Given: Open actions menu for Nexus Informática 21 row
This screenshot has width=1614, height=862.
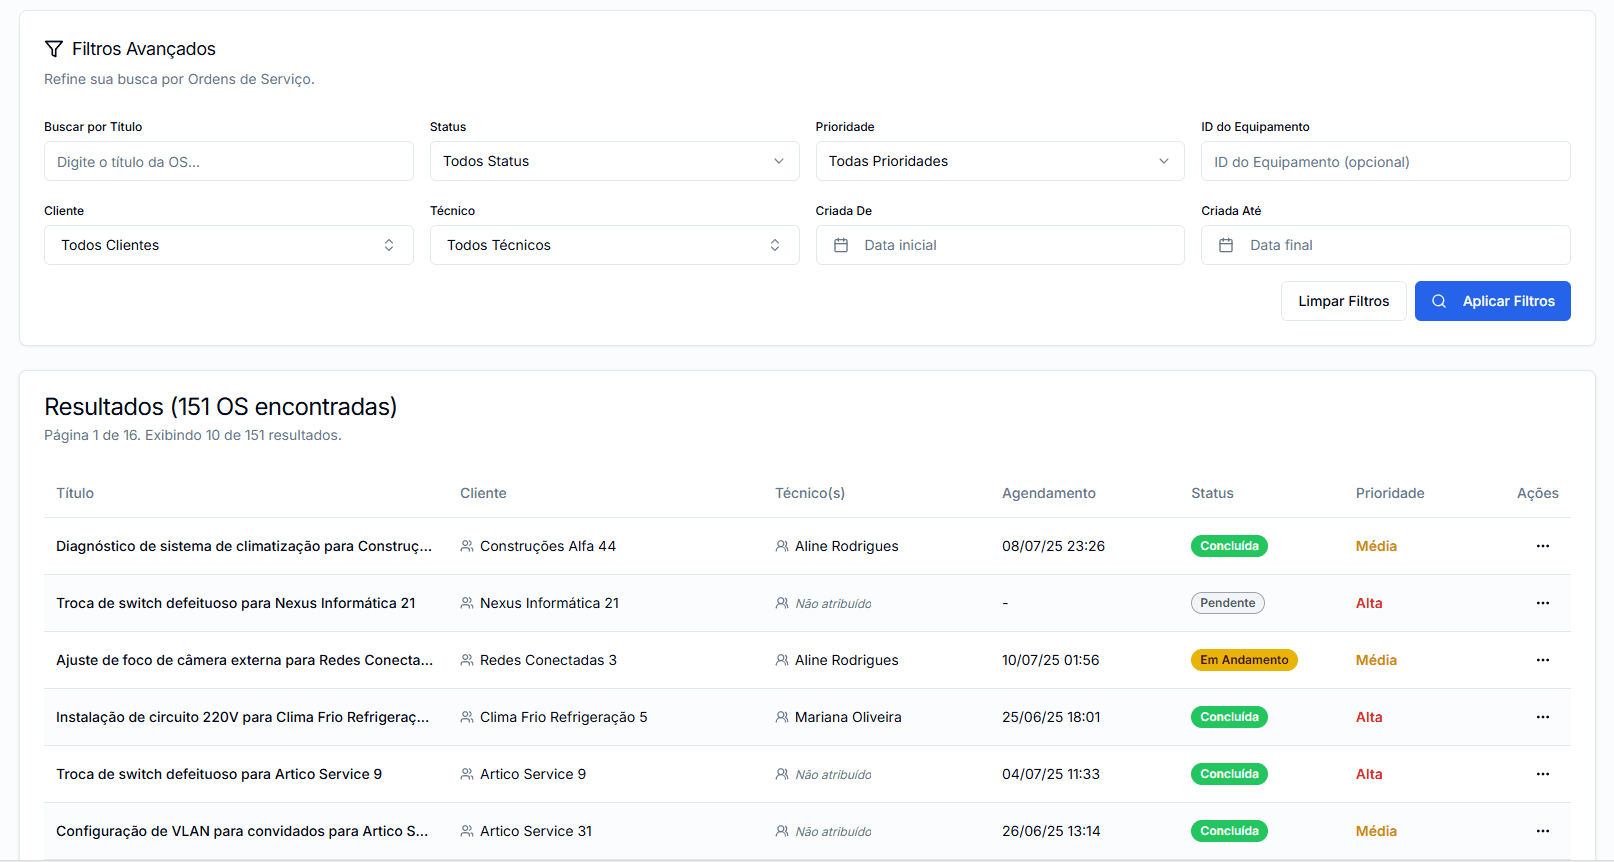Looking at the screenshot, I should point(1542,603).
